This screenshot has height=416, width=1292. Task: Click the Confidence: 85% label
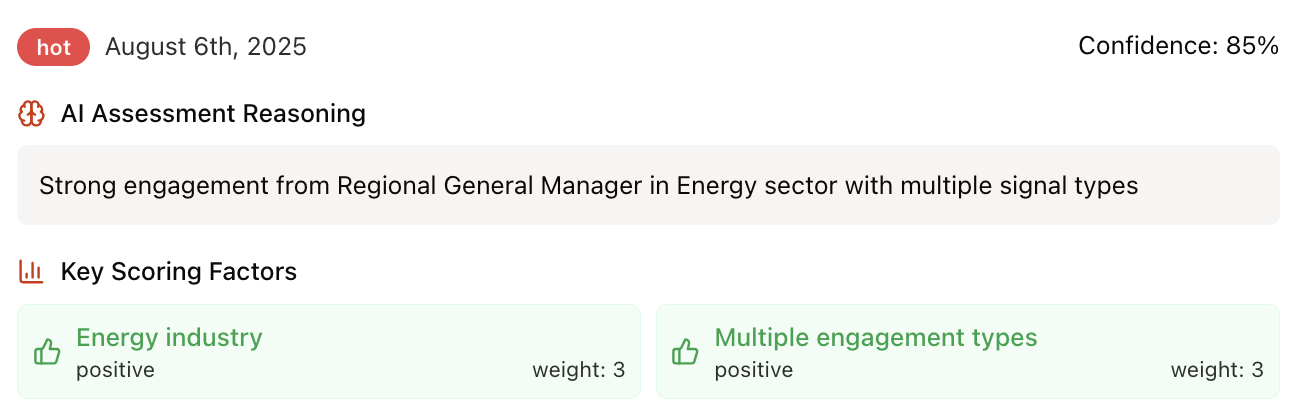(x=1178, y=46)
